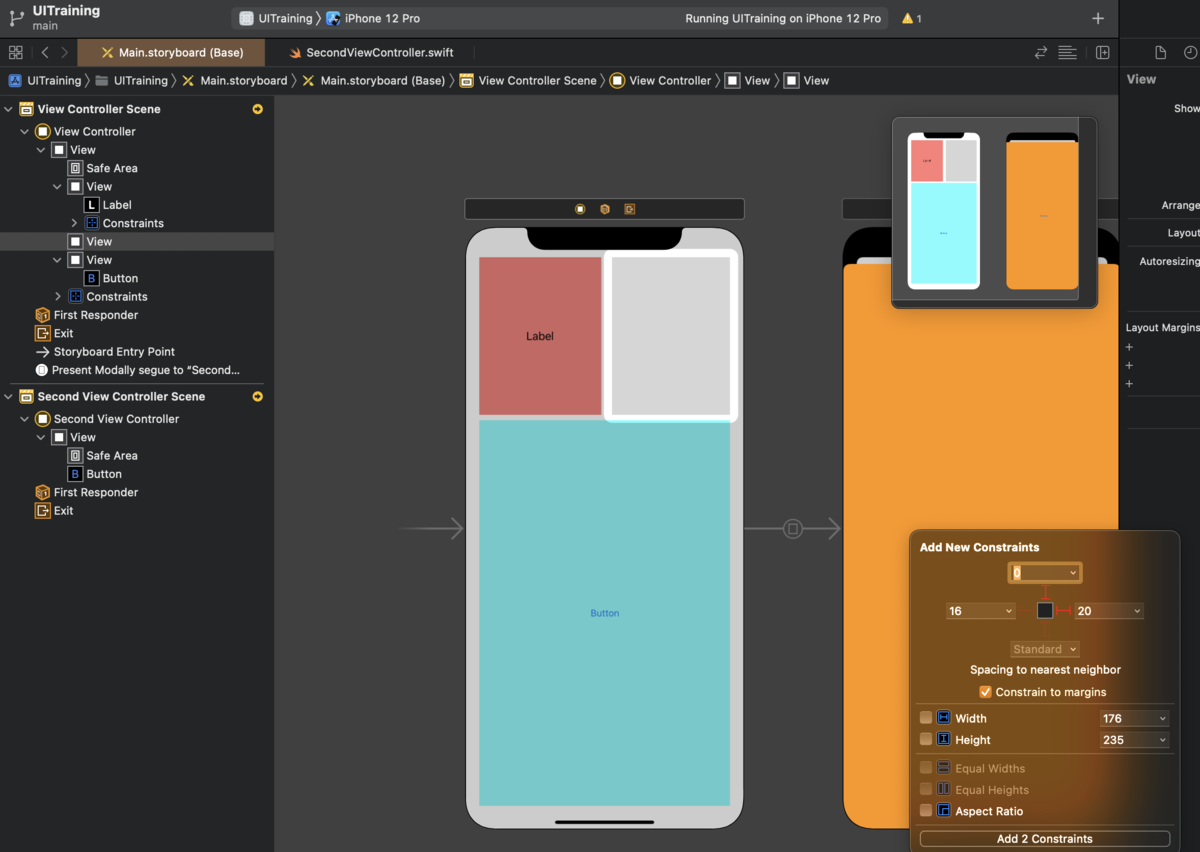
Task: Toggle the top spacing strut
Action: tap(1045, 593)
